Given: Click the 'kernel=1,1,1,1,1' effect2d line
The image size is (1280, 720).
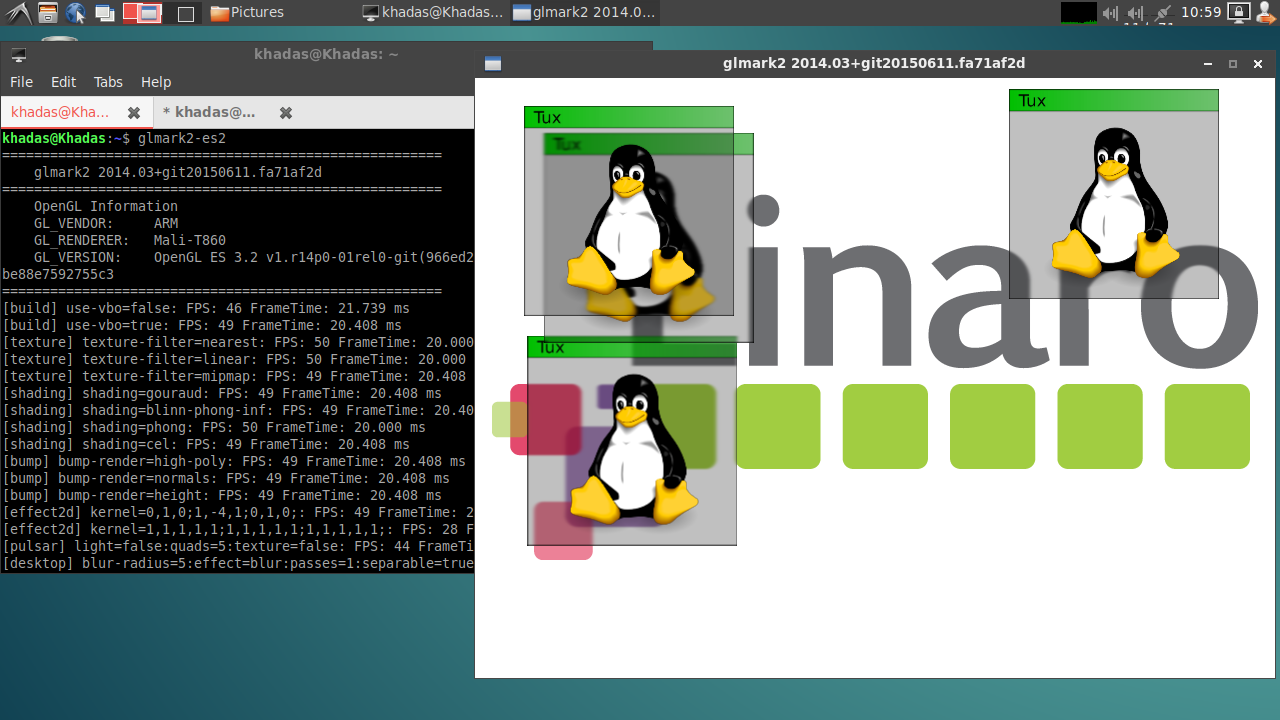Looking at the screenshot, I should click(238, 529).
